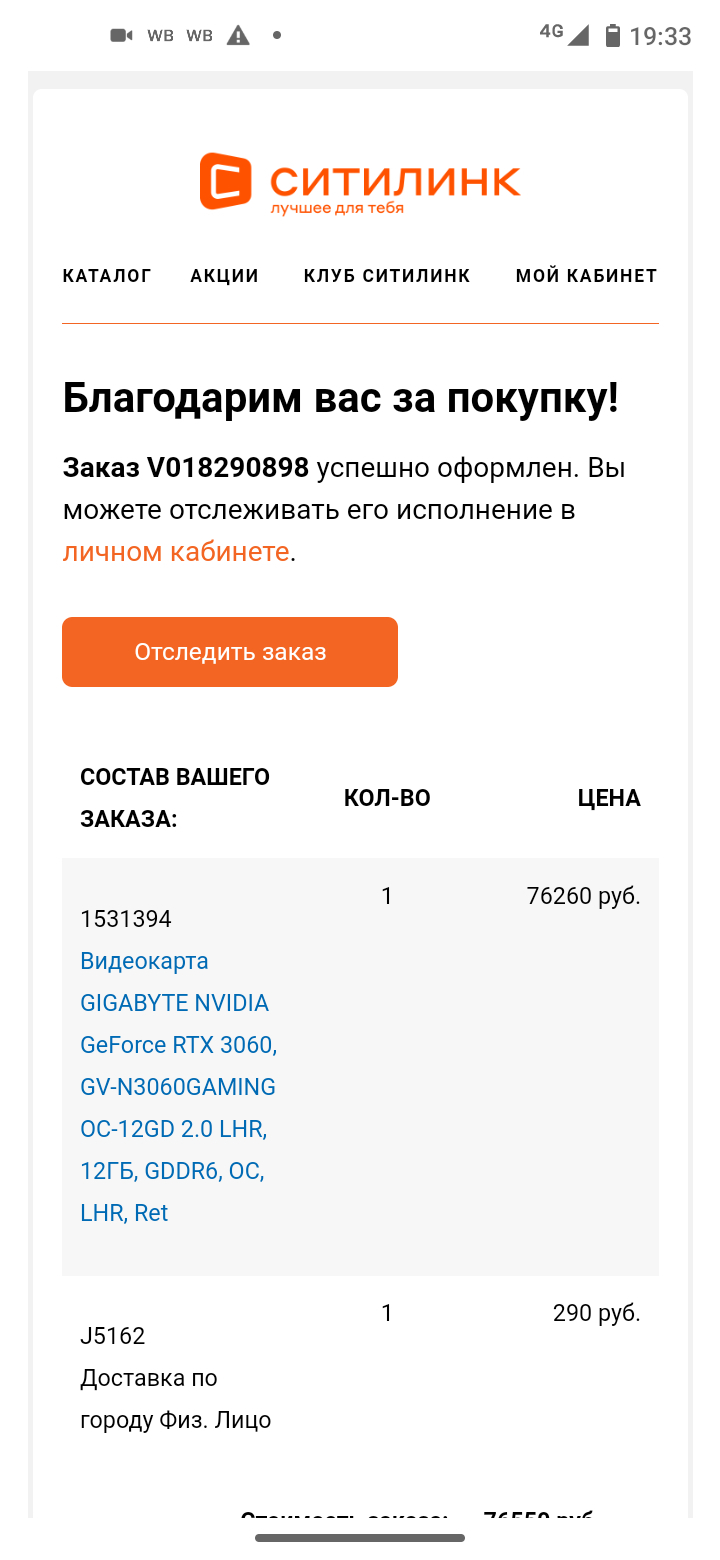The image size is (720, 1560).
Task: Tap the 19:33 clock in status bar
Action: click(660, 37)
